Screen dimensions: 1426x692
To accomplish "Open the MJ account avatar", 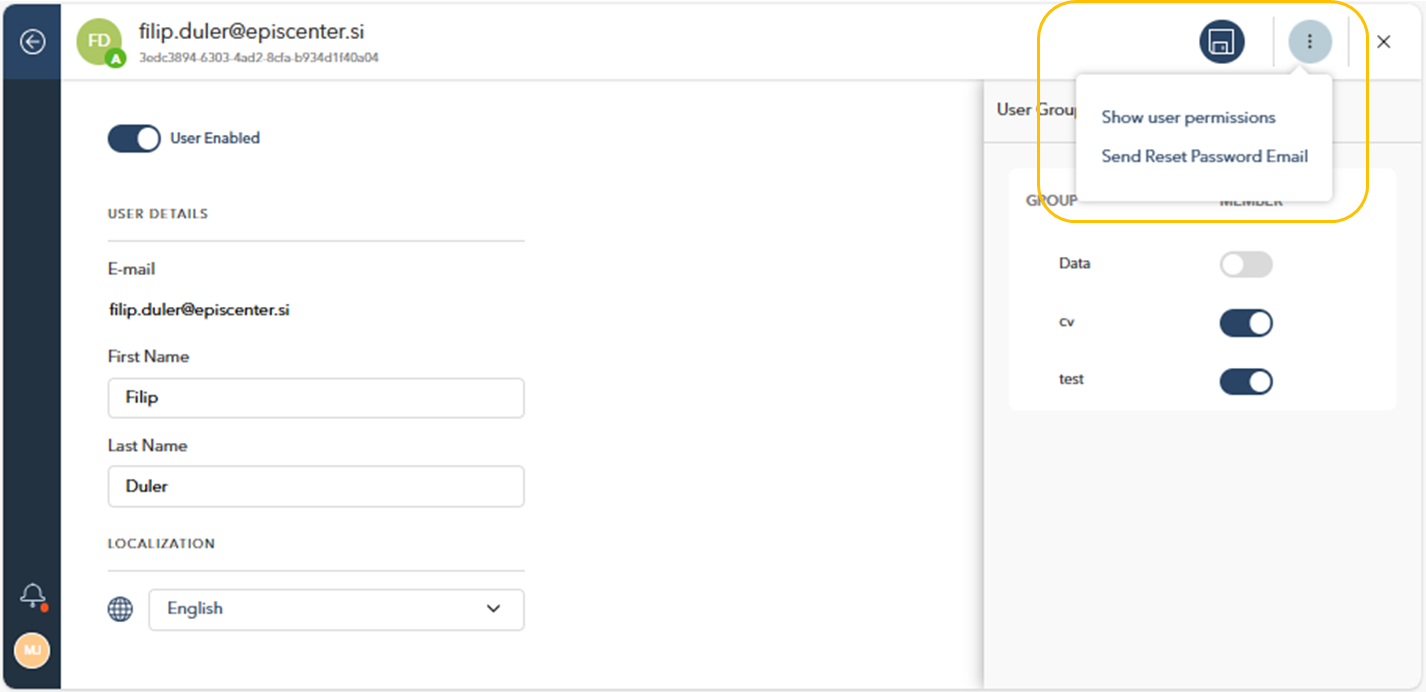I will pos(32,651).
